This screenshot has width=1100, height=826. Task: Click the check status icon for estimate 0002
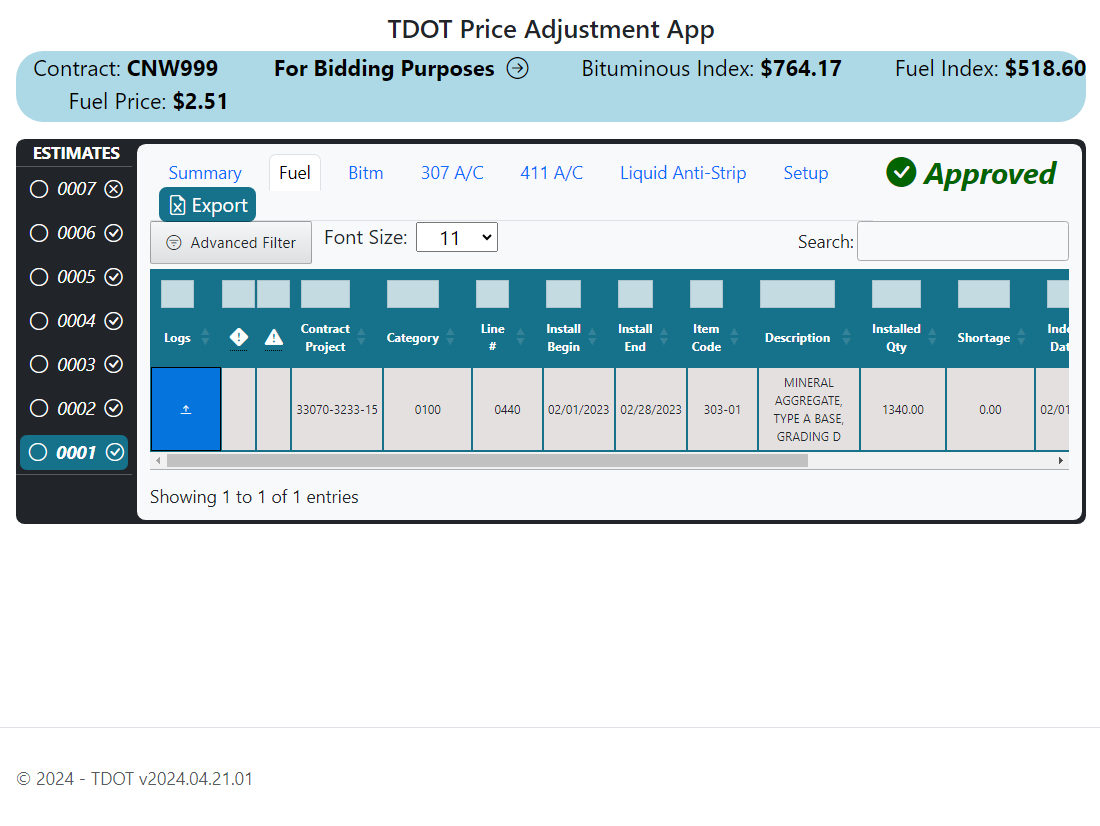(114, 408)
